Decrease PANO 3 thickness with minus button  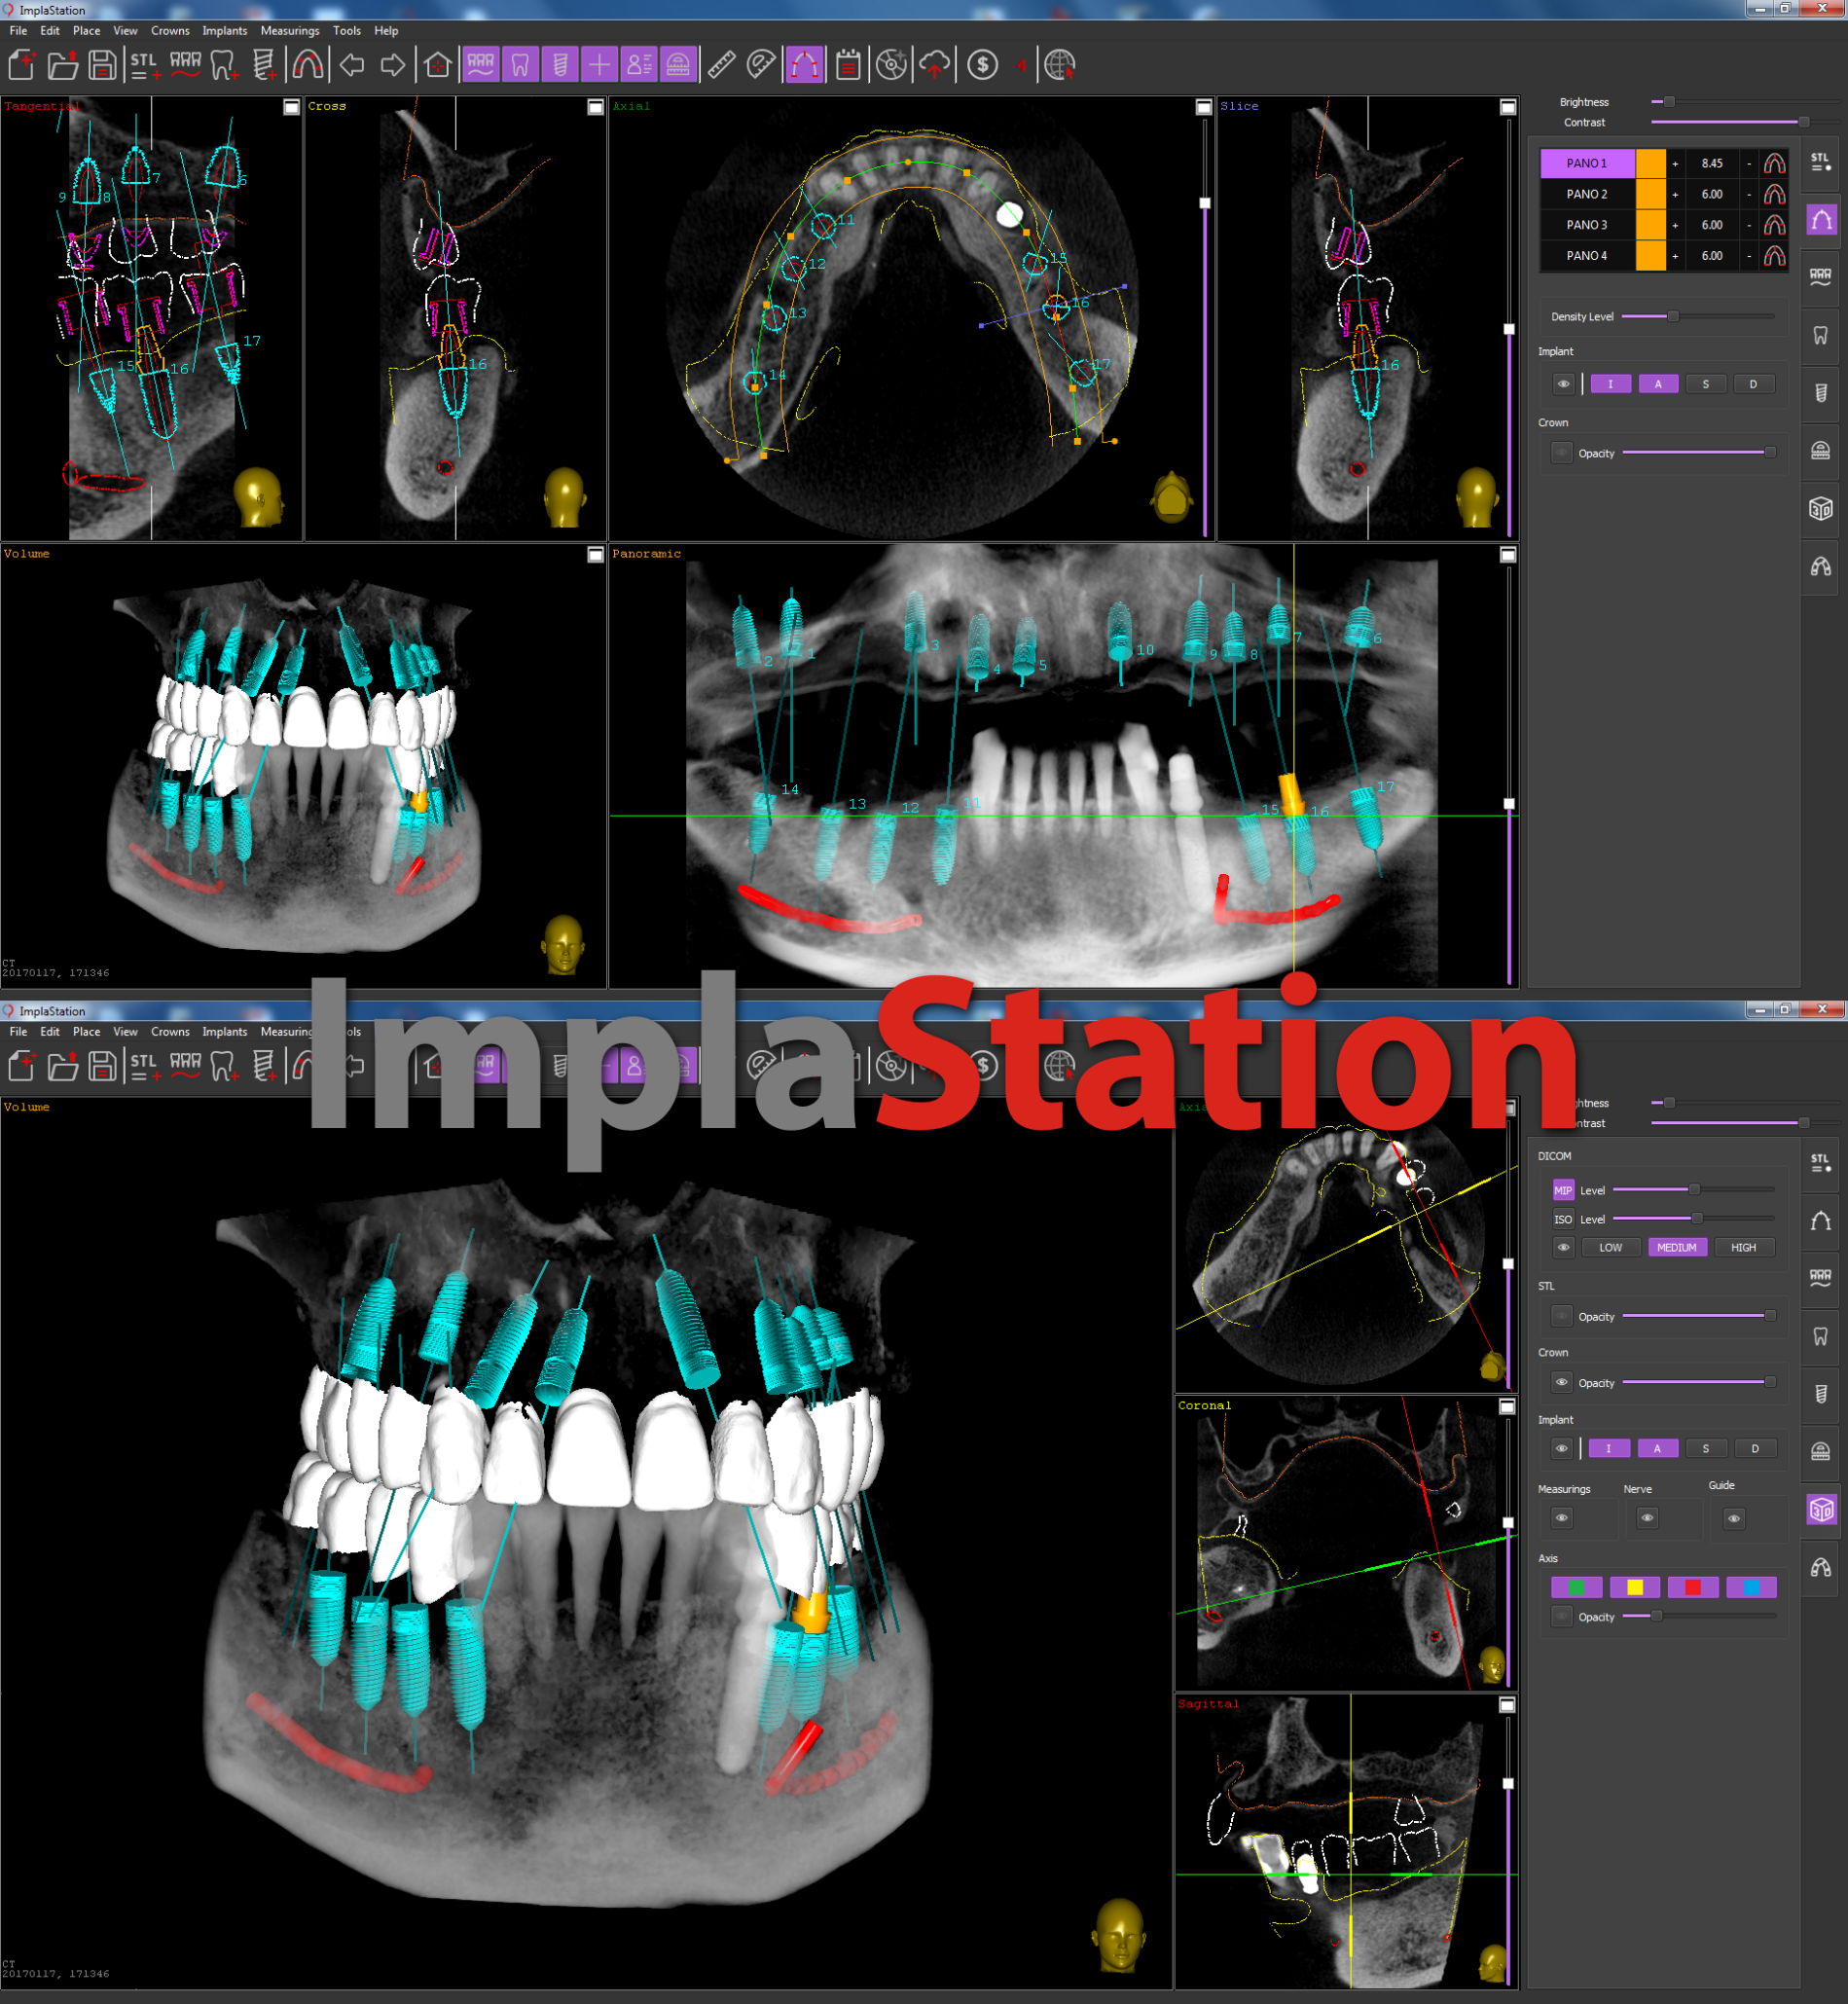(x=1749, y=225)
